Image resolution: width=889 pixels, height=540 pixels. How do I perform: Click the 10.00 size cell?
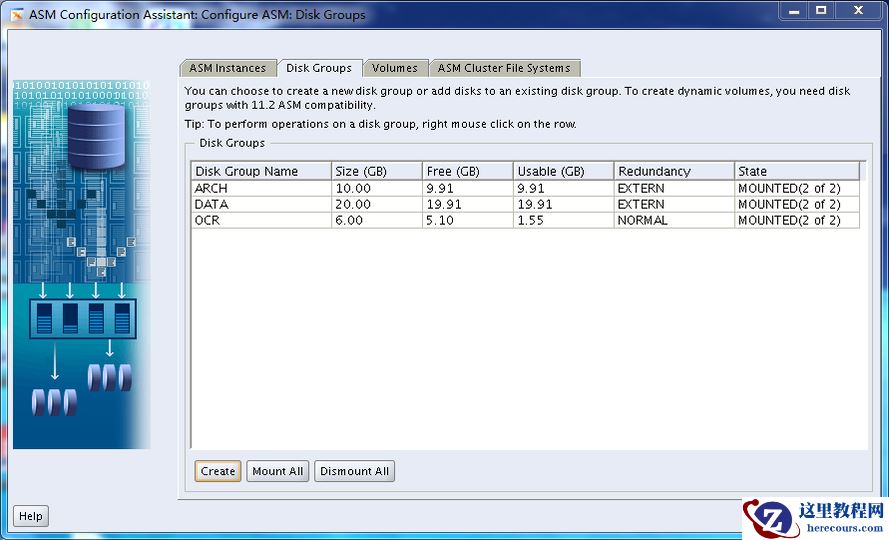tap(377, 188)
